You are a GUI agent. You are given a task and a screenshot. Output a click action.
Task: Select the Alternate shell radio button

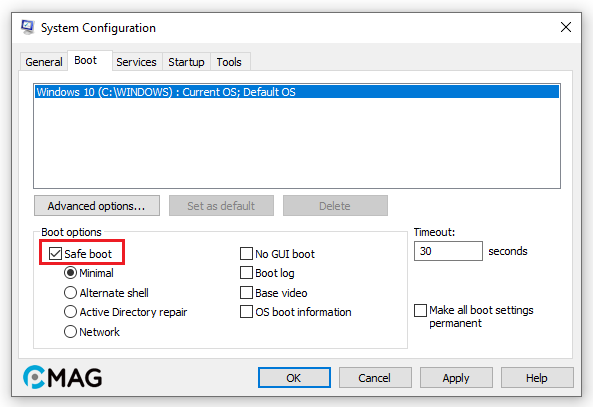pos(70,292)
